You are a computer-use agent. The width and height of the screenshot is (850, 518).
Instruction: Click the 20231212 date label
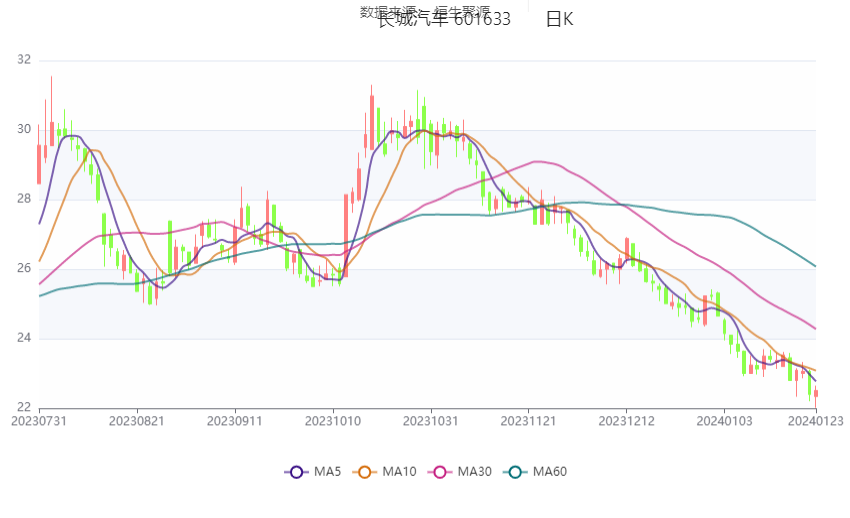point(627,421)
